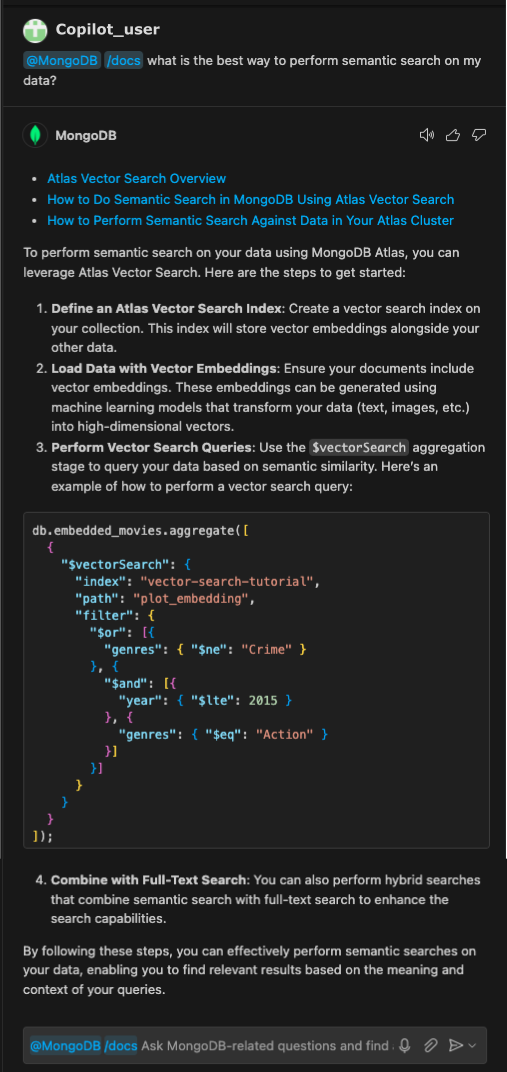507x1072 pixels.
Task: Give the response a thumbs up
Action: pyautogui.click(x=453, y=135)
